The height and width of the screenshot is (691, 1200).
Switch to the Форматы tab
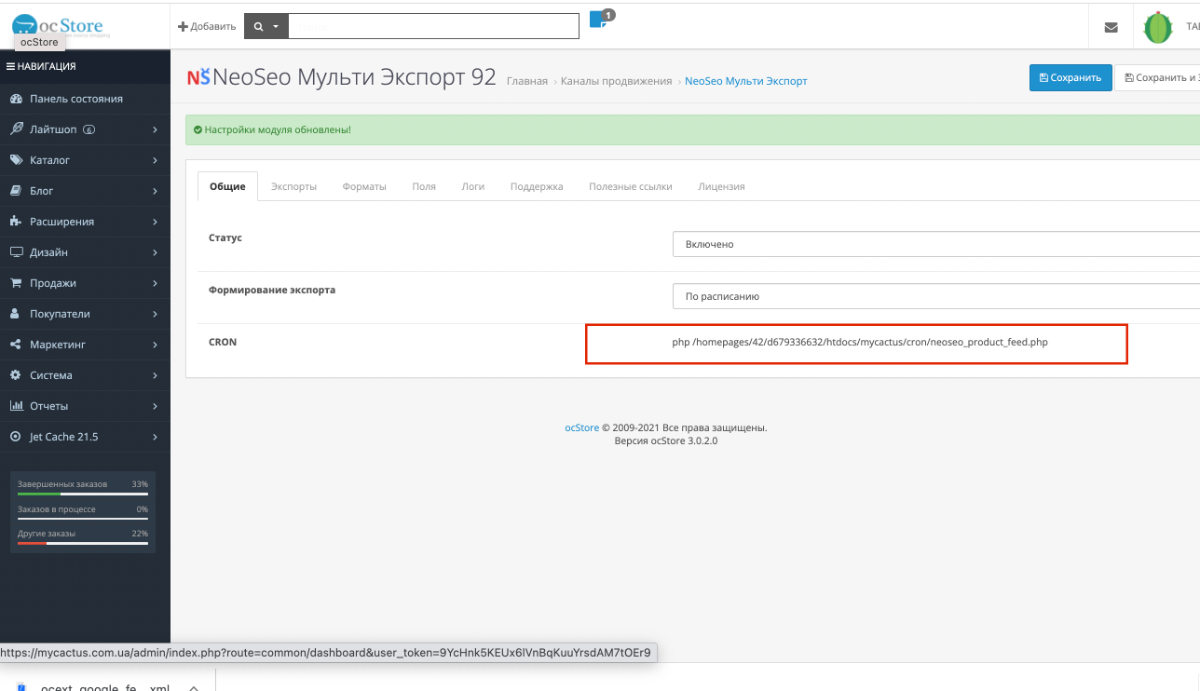(364, 186)
